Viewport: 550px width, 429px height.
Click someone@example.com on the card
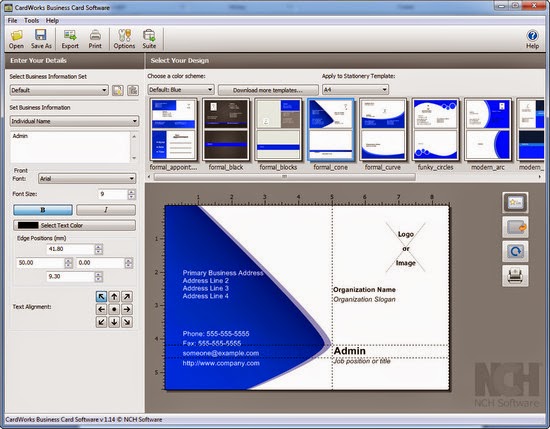click(x=221, y=353)
